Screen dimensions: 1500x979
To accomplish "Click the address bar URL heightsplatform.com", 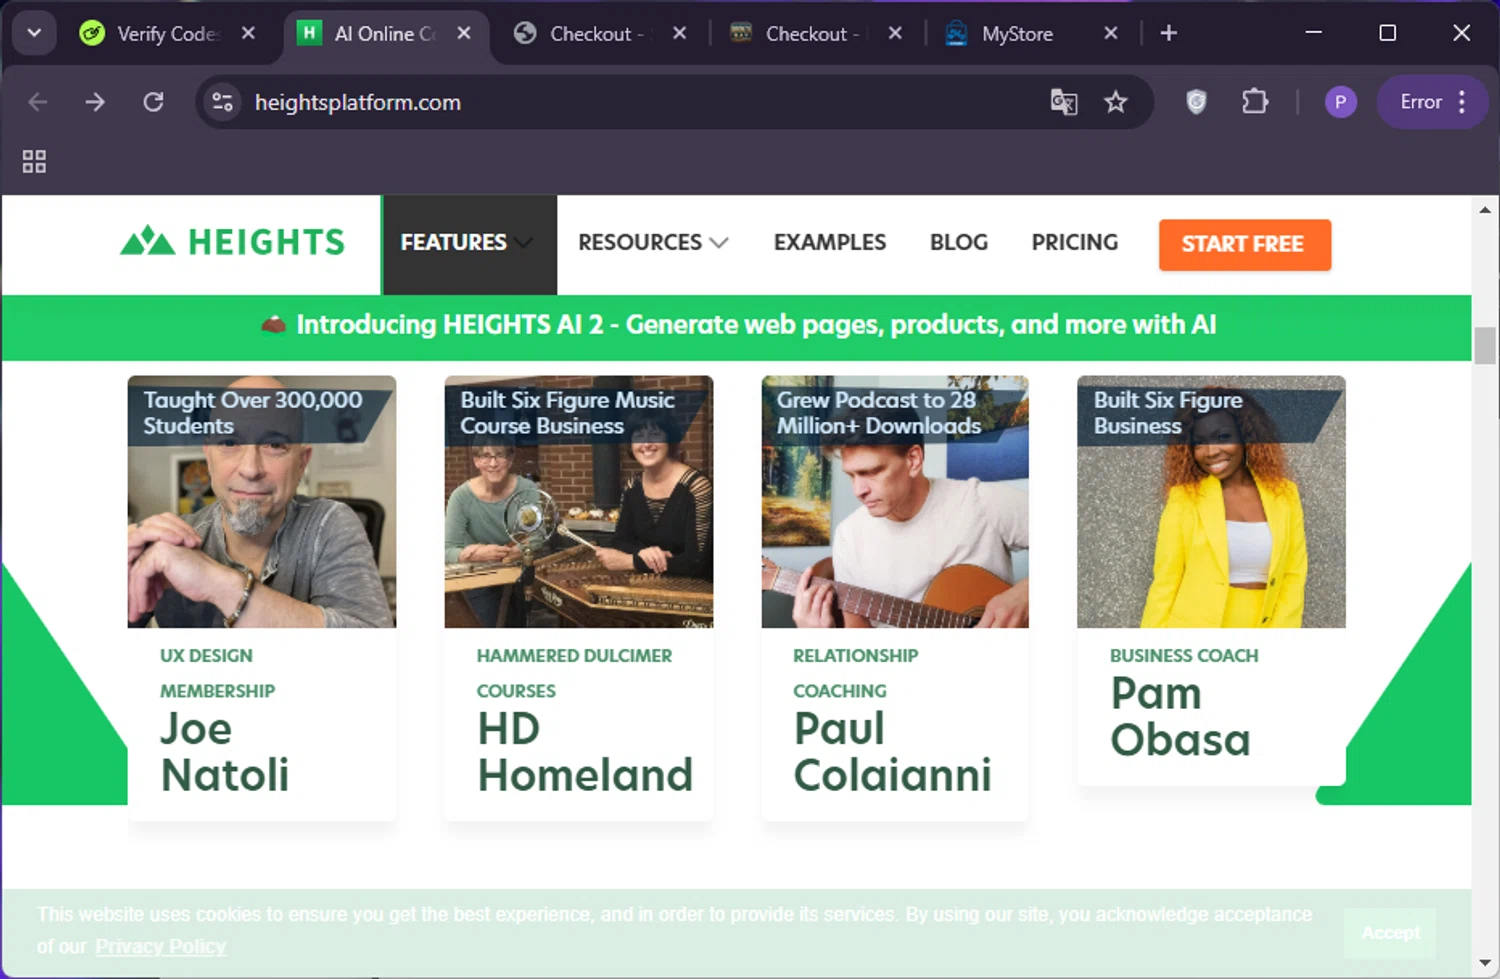I will 358,102.
